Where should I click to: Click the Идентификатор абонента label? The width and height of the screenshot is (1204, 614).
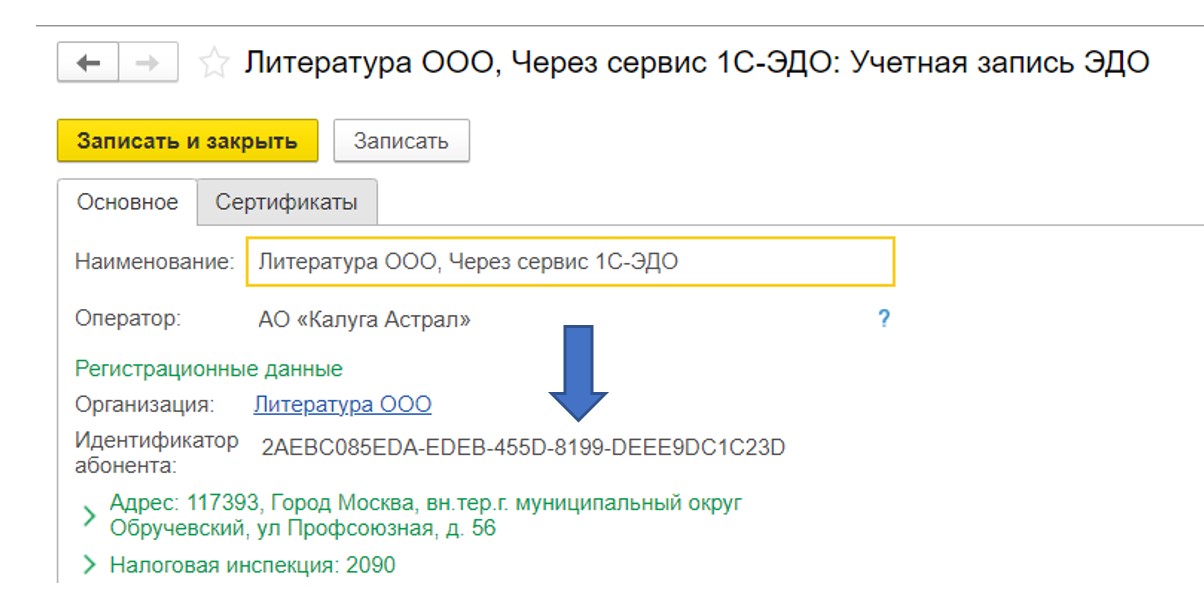(x=157, y=452)
